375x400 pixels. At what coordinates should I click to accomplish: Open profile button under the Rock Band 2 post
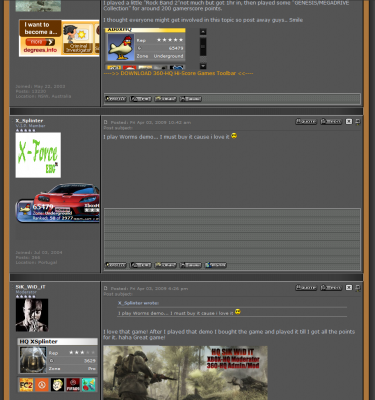(116, 99)
